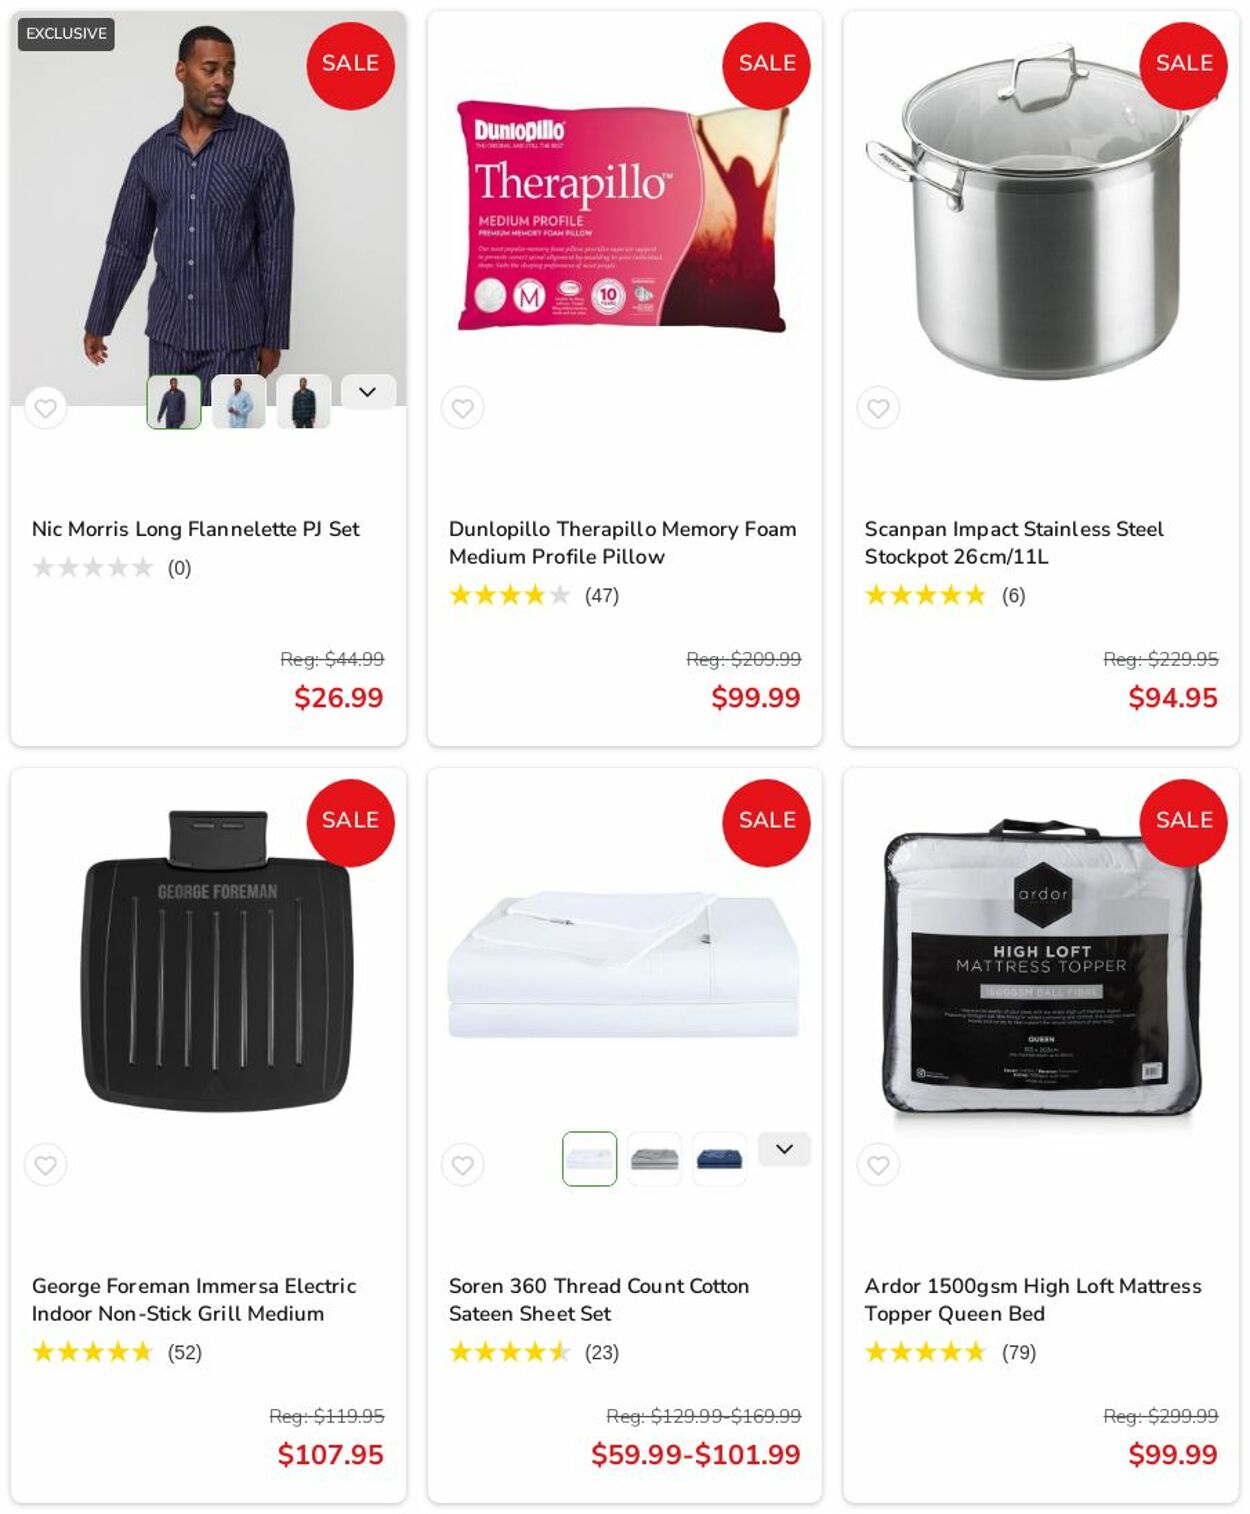This screenshot has height=1514, width=1250.
Task: Pick dark green check PJ variant
Action: point(304,402)
